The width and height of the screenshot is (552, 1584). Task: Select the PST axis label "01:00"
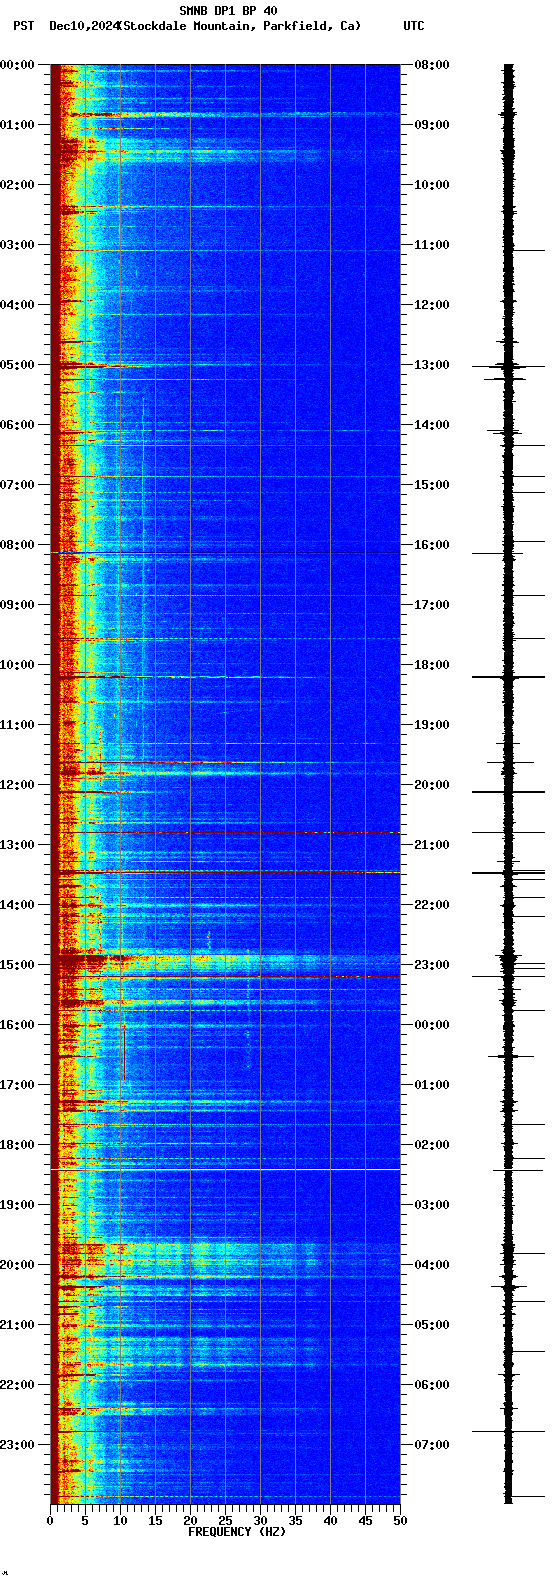(x=17, y=125)
